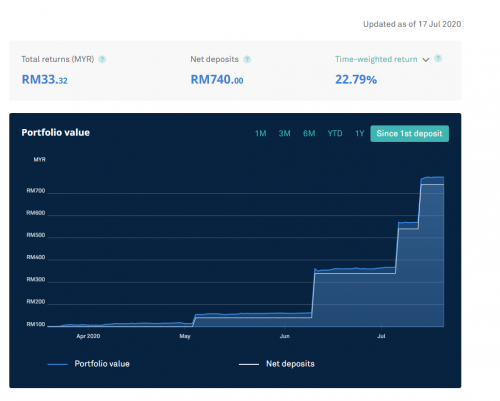500x401 pixels.
Task: Select the Since 1st deposit button
Action: click(409, 134)
